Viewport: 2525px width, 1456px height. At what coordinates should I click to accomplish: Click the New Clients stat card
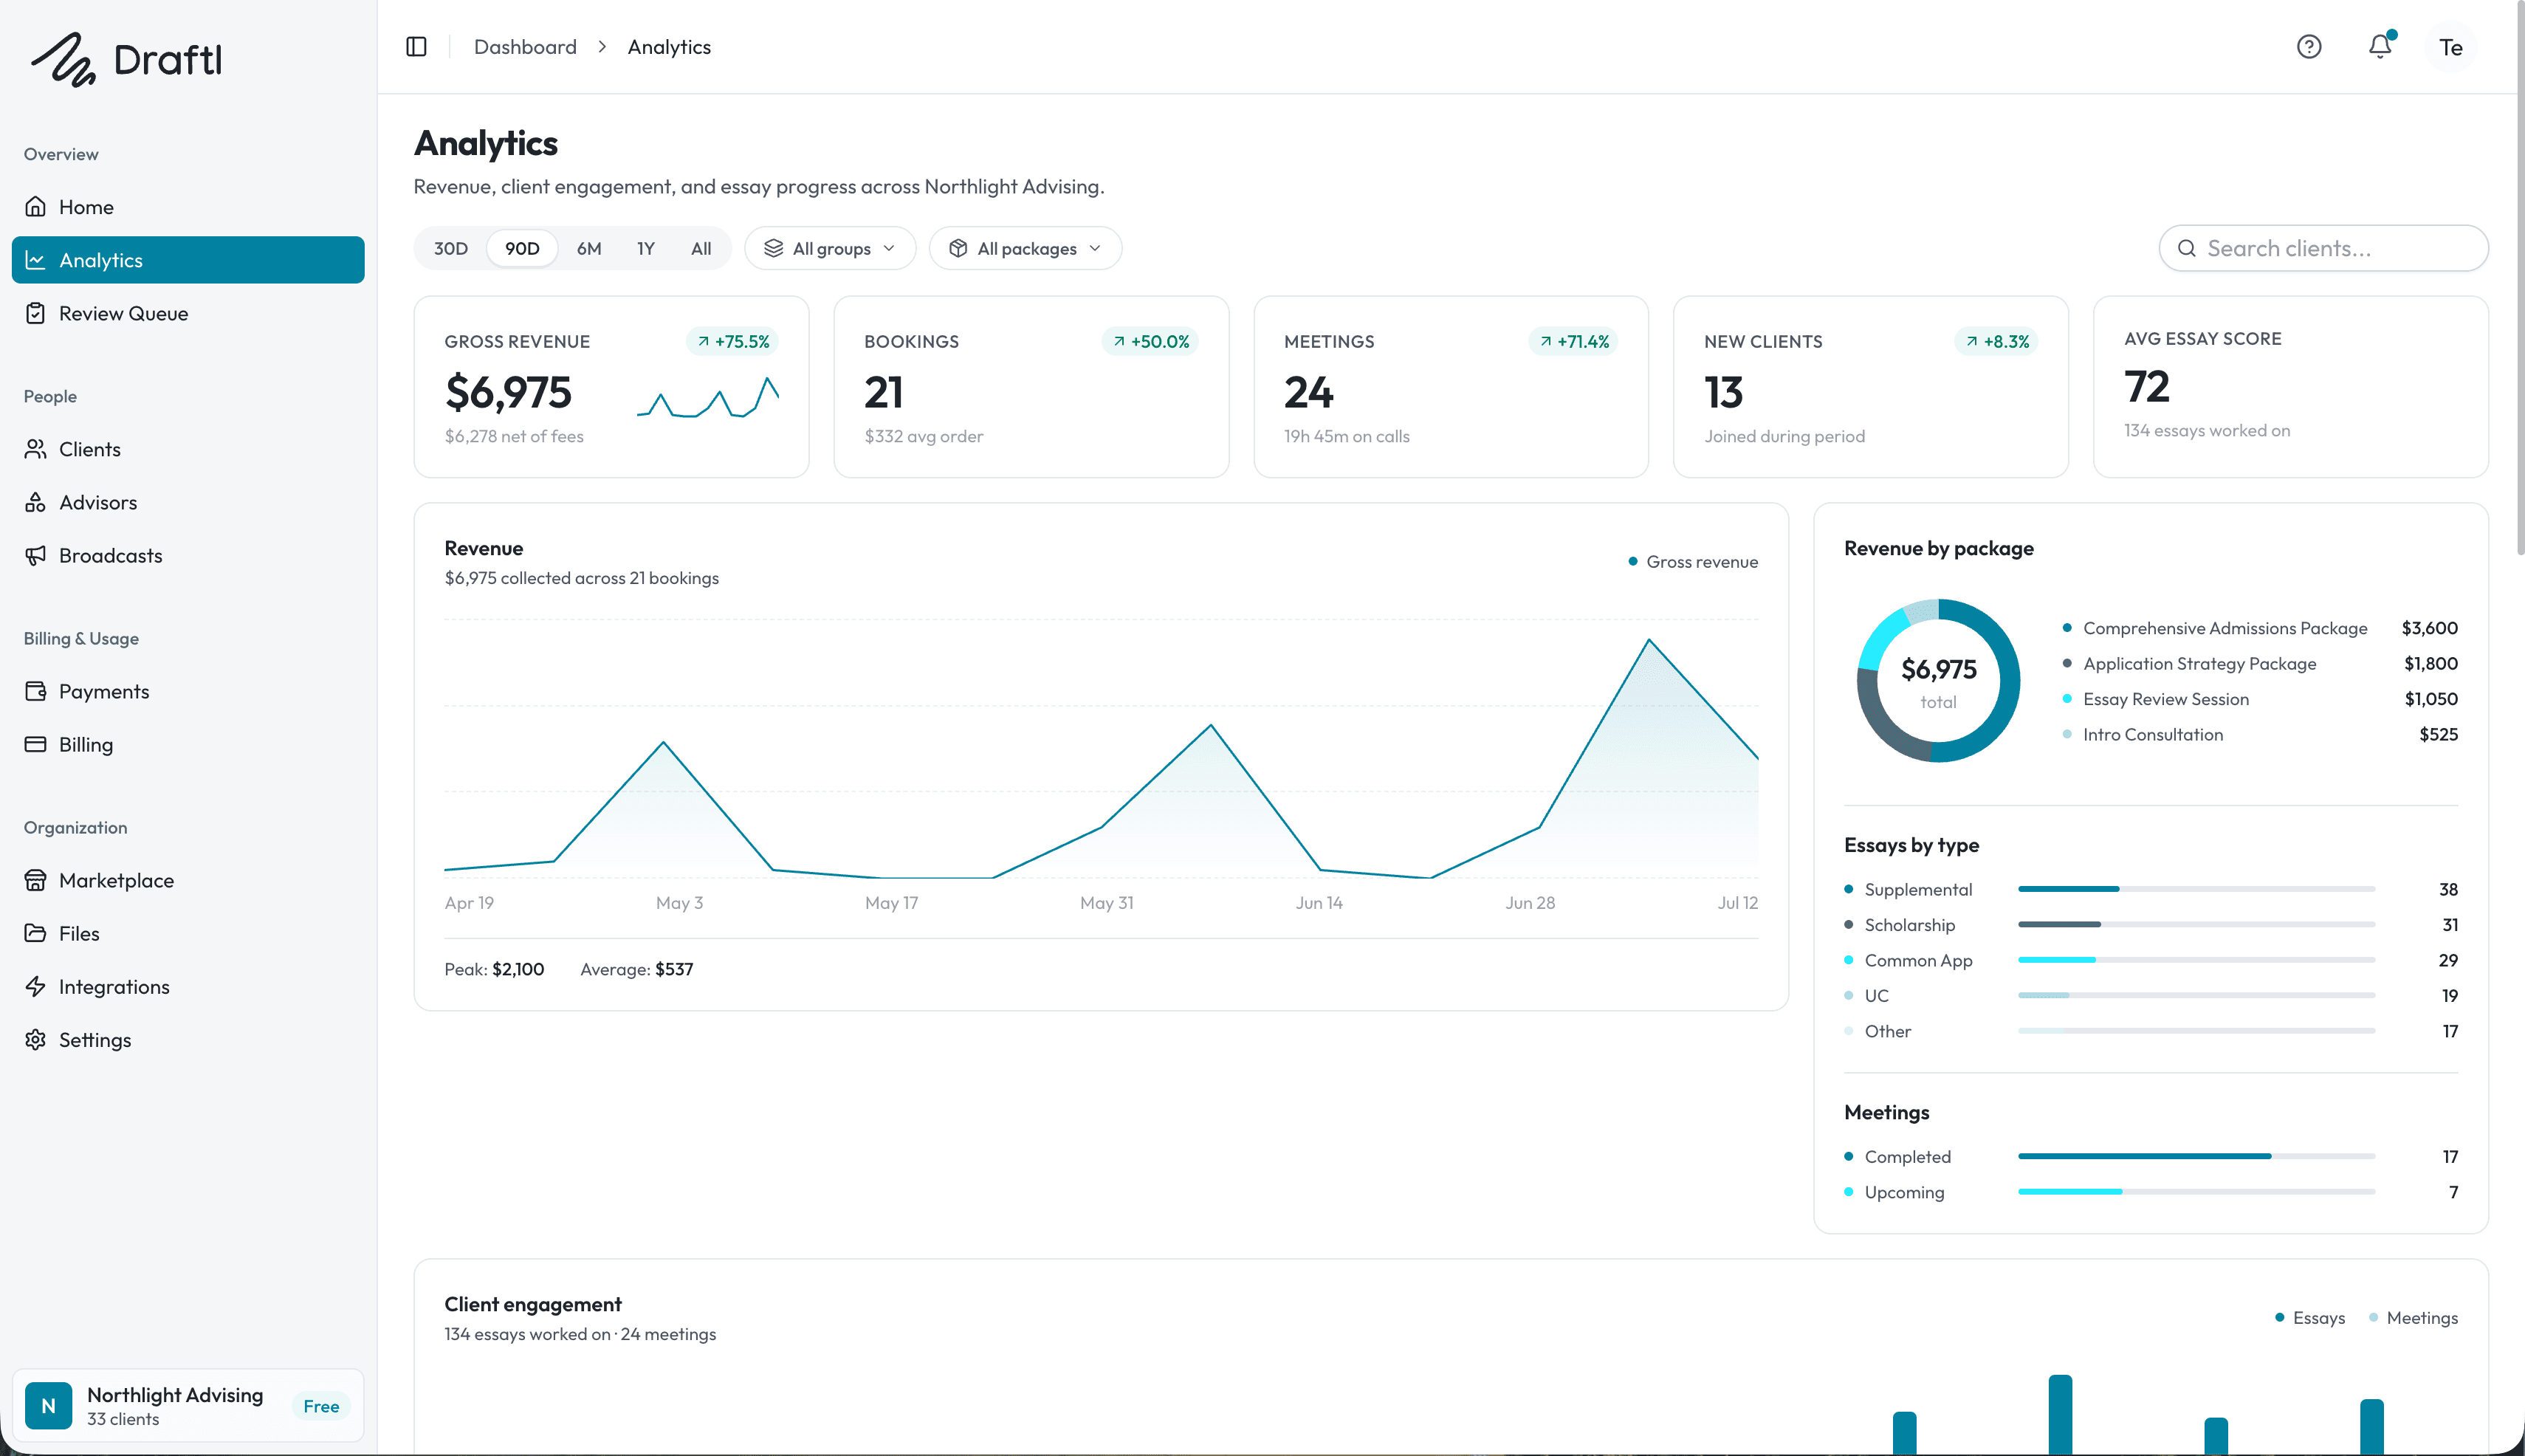pos(1870,387)
